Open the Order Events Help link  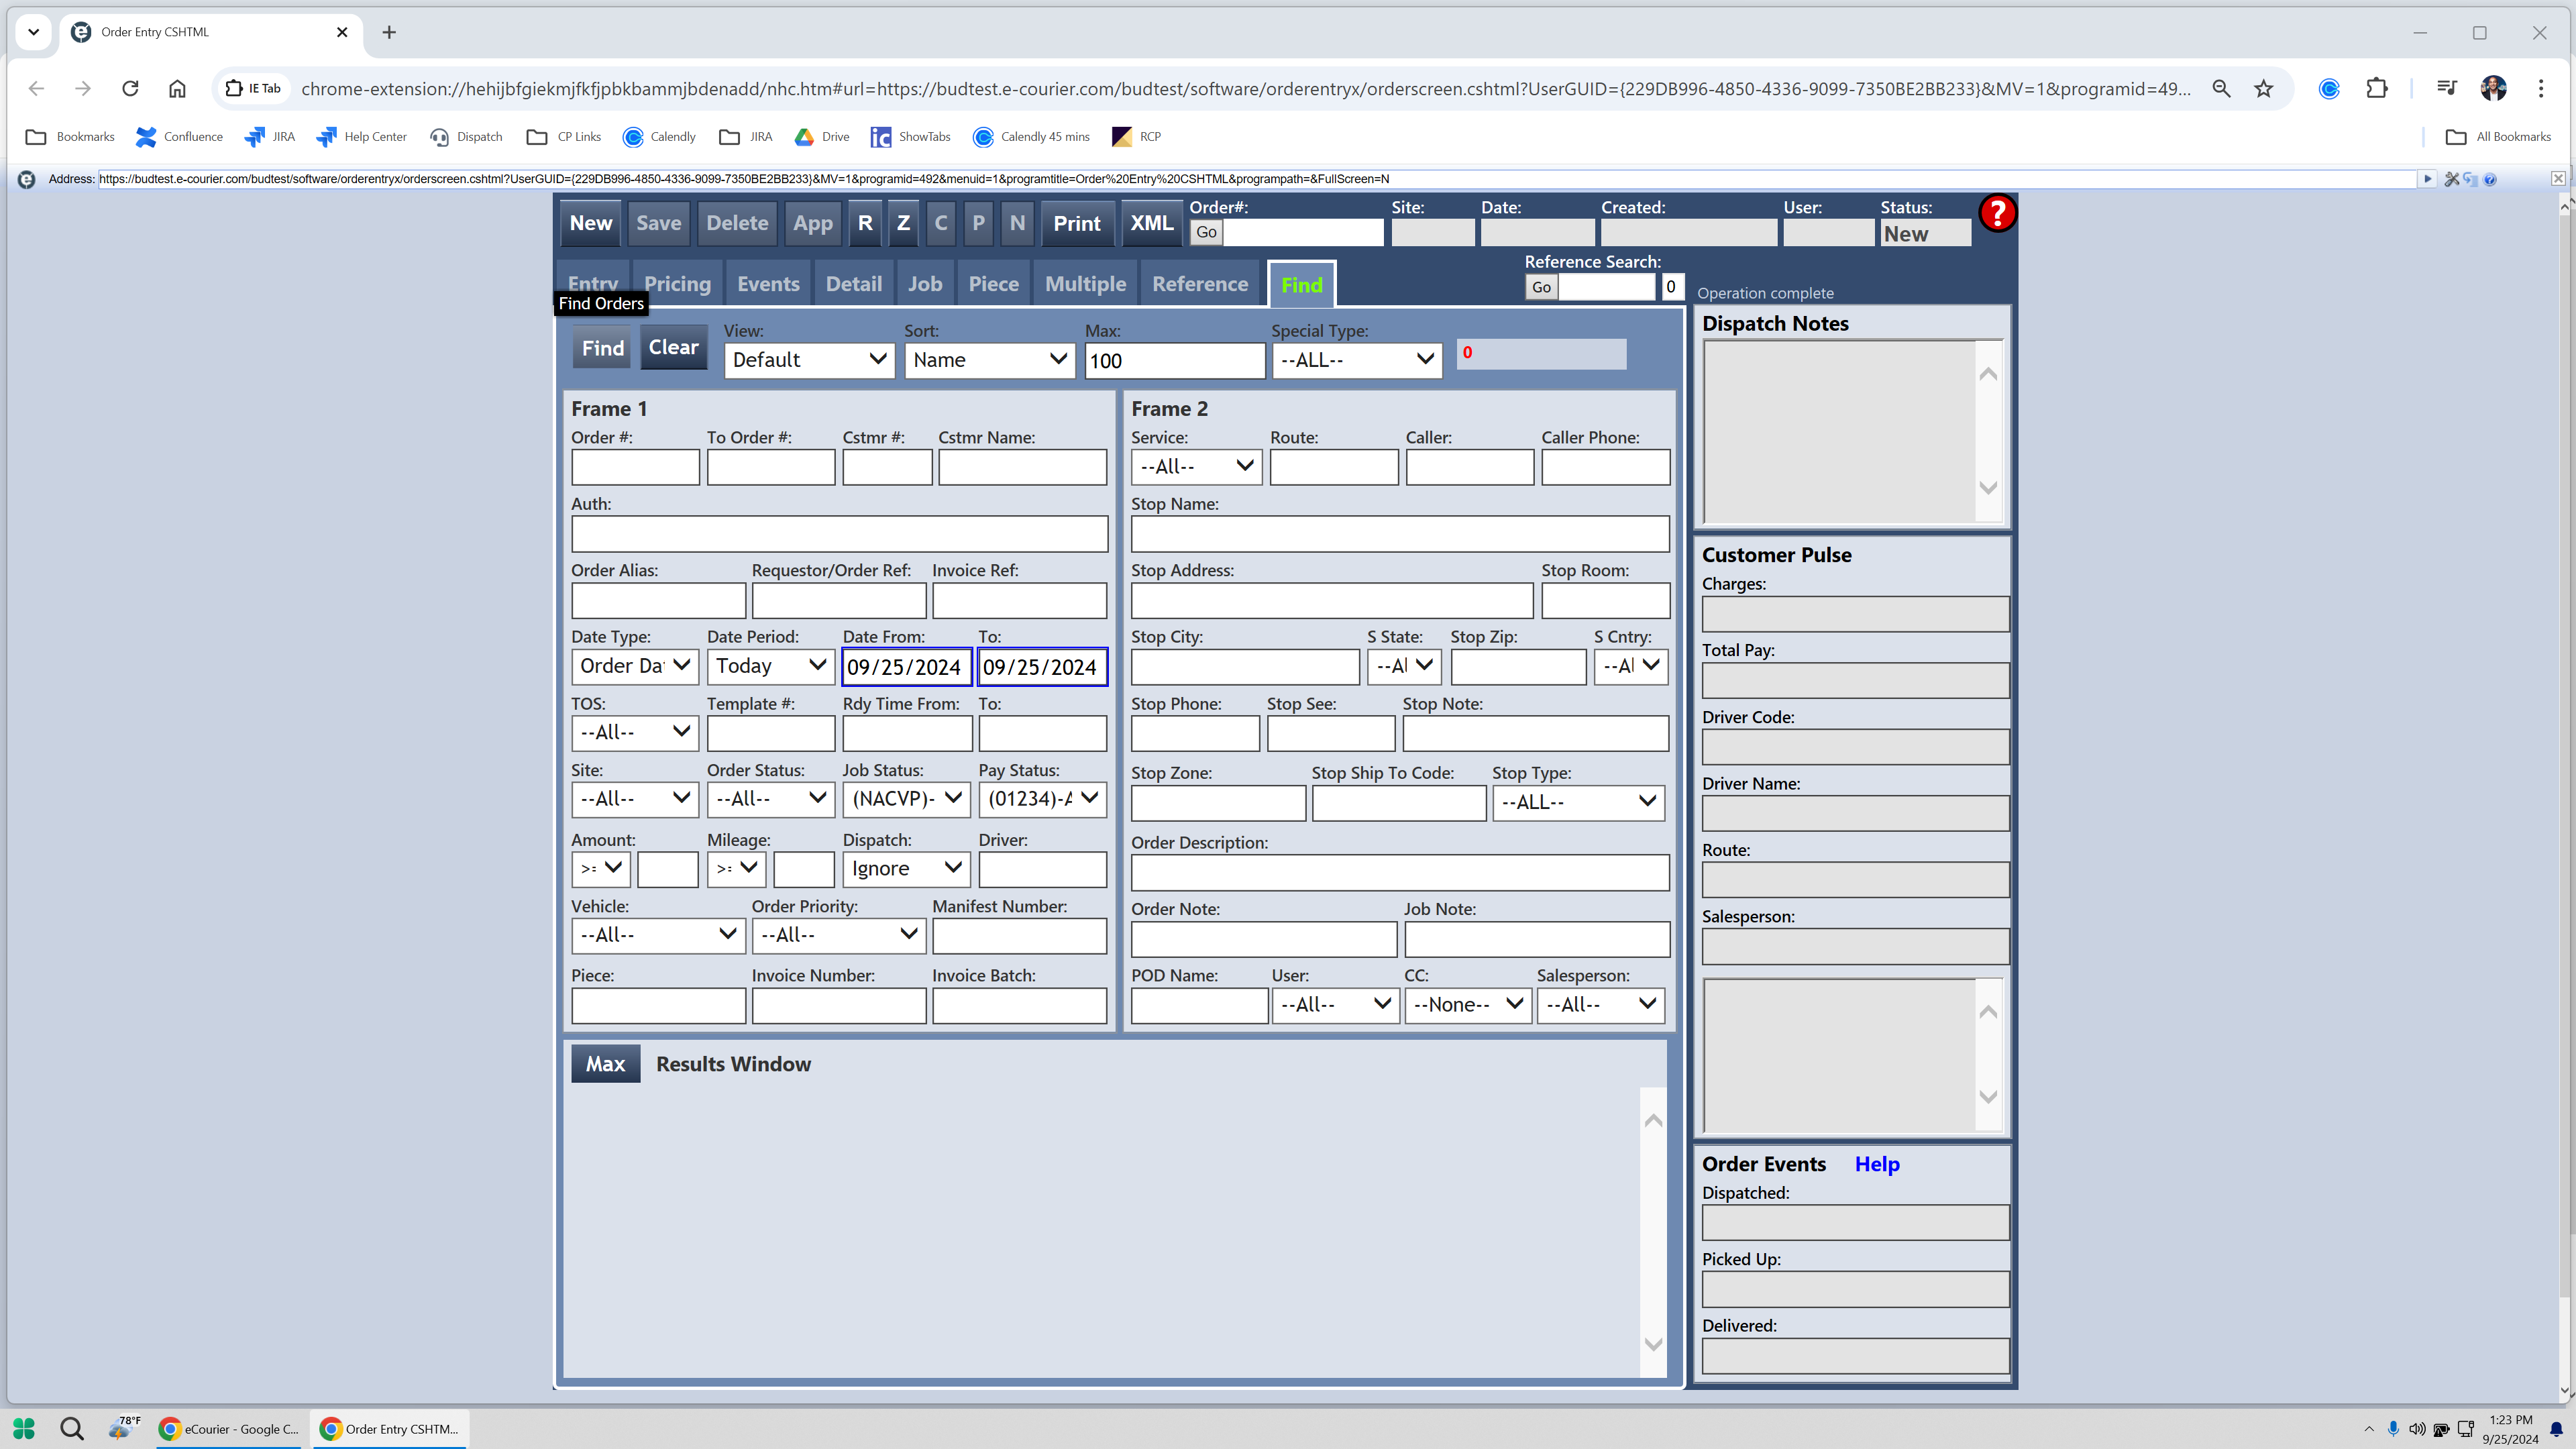(1877, 1164)
